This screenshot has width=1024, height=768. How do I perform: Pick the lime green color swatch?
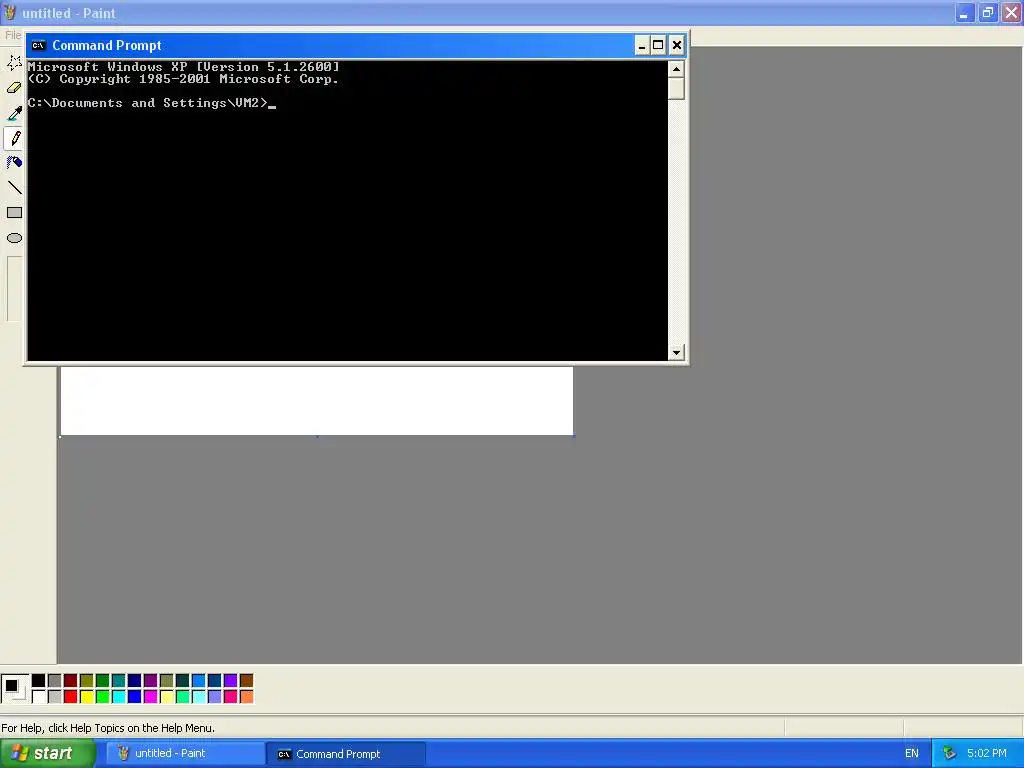pos(103,697)
